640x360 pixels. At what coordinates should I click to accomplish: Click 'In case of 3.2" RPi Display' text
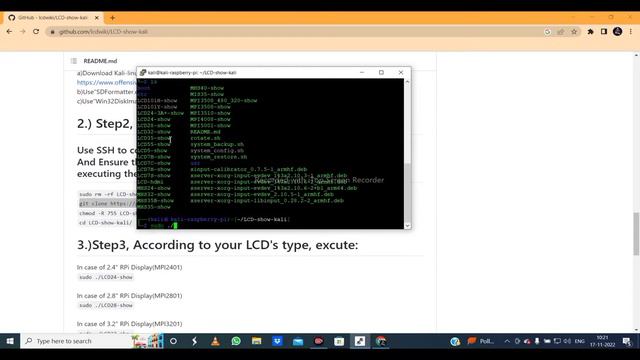129,324
